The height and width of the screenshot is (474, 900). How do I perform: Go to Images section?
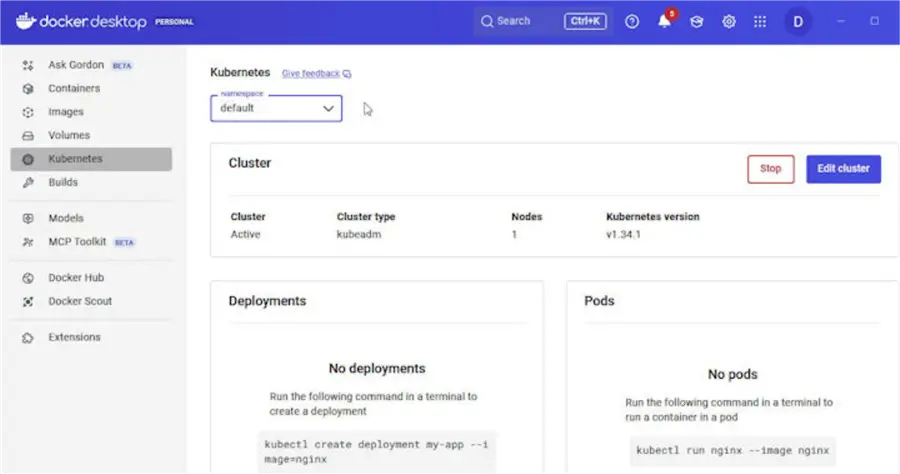pyautogui.click(x=91, y=112)
